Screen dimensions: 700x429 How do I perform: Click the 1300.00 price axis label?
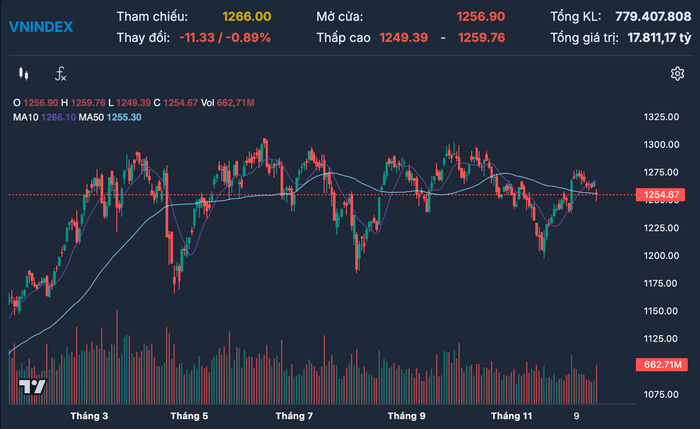[x=661, y=145]
